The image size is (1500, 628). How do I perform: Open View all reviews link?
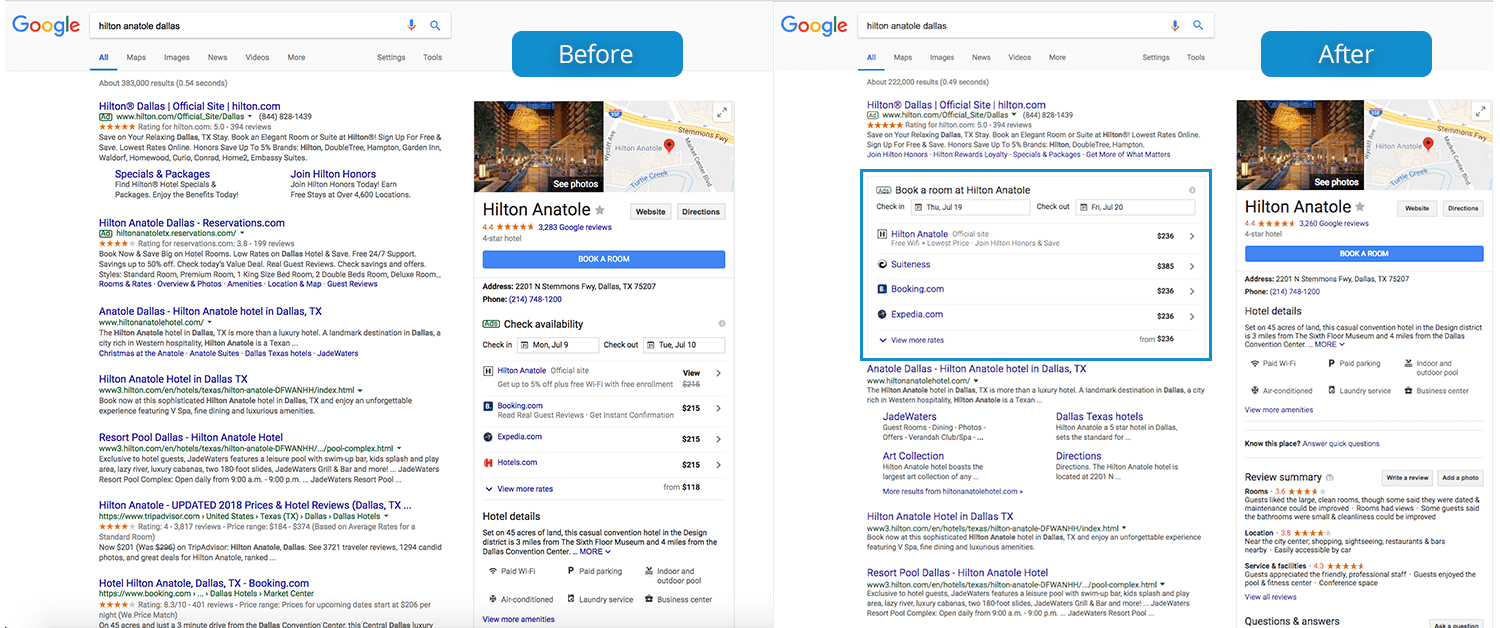tap(1270, 597)
